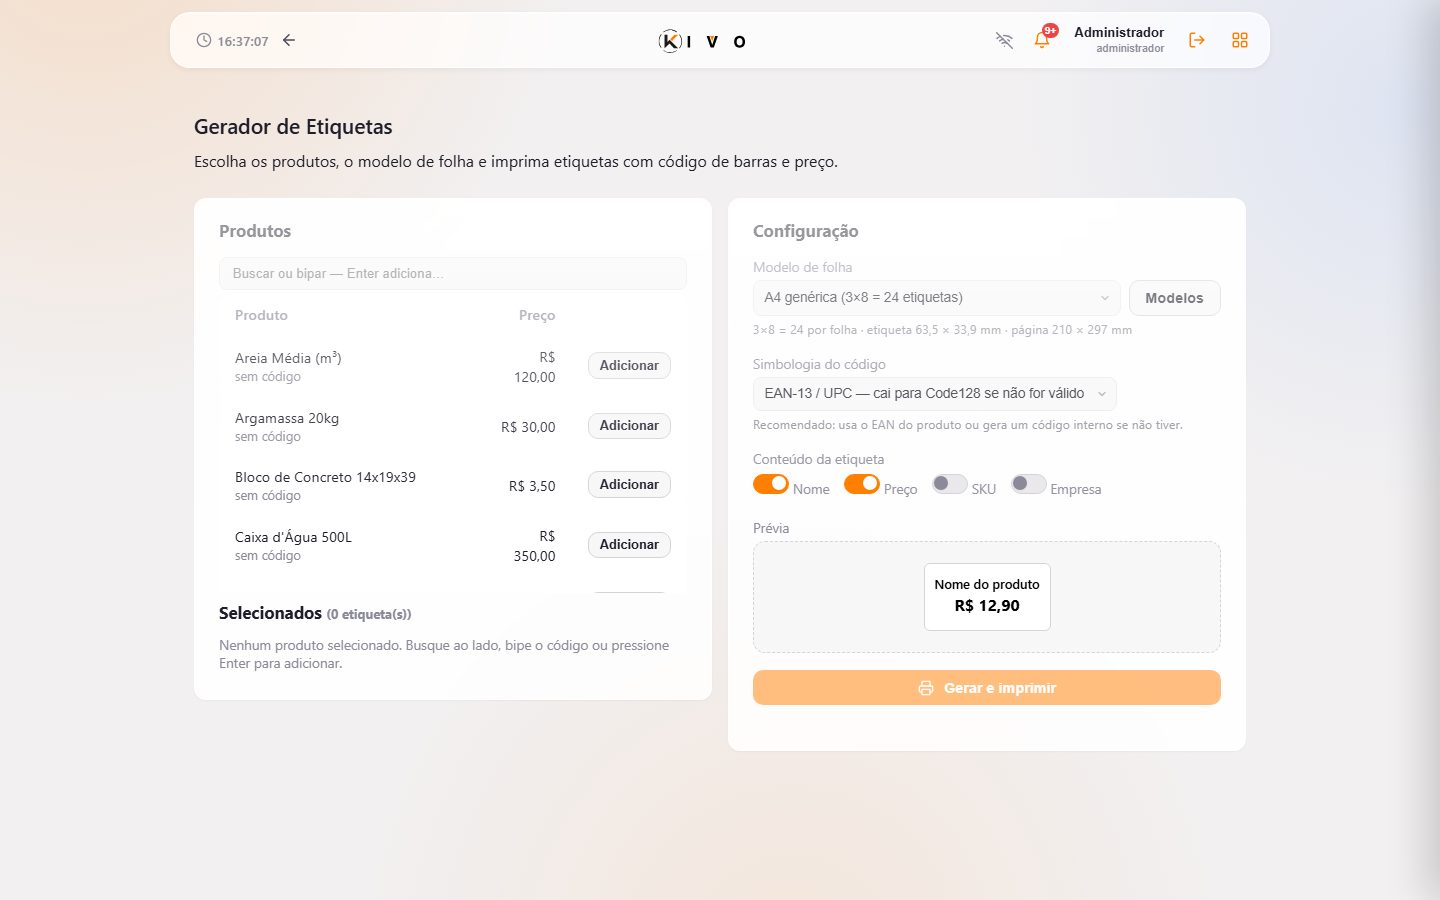
Task: Enable the SKU label content switch
Action: coord(950,484)
